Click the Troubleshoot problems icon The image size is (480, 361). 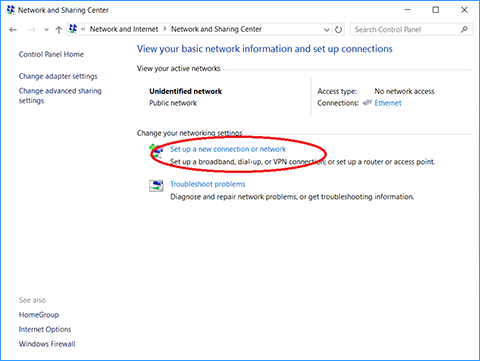156,186
